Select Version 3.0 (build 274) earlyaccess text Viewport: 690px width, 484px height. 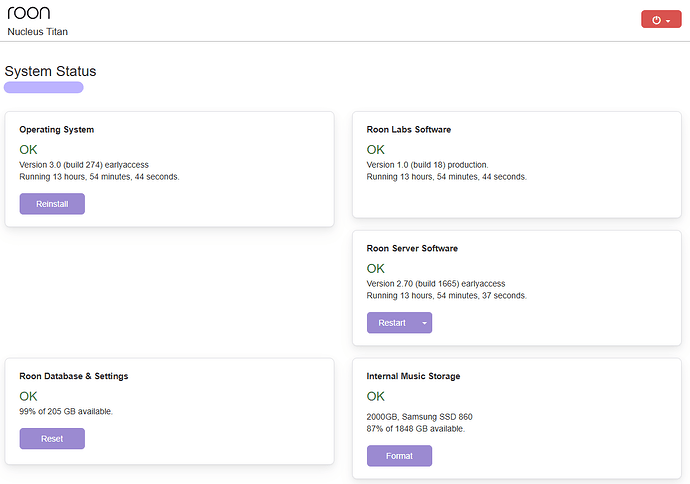[84, 165]
